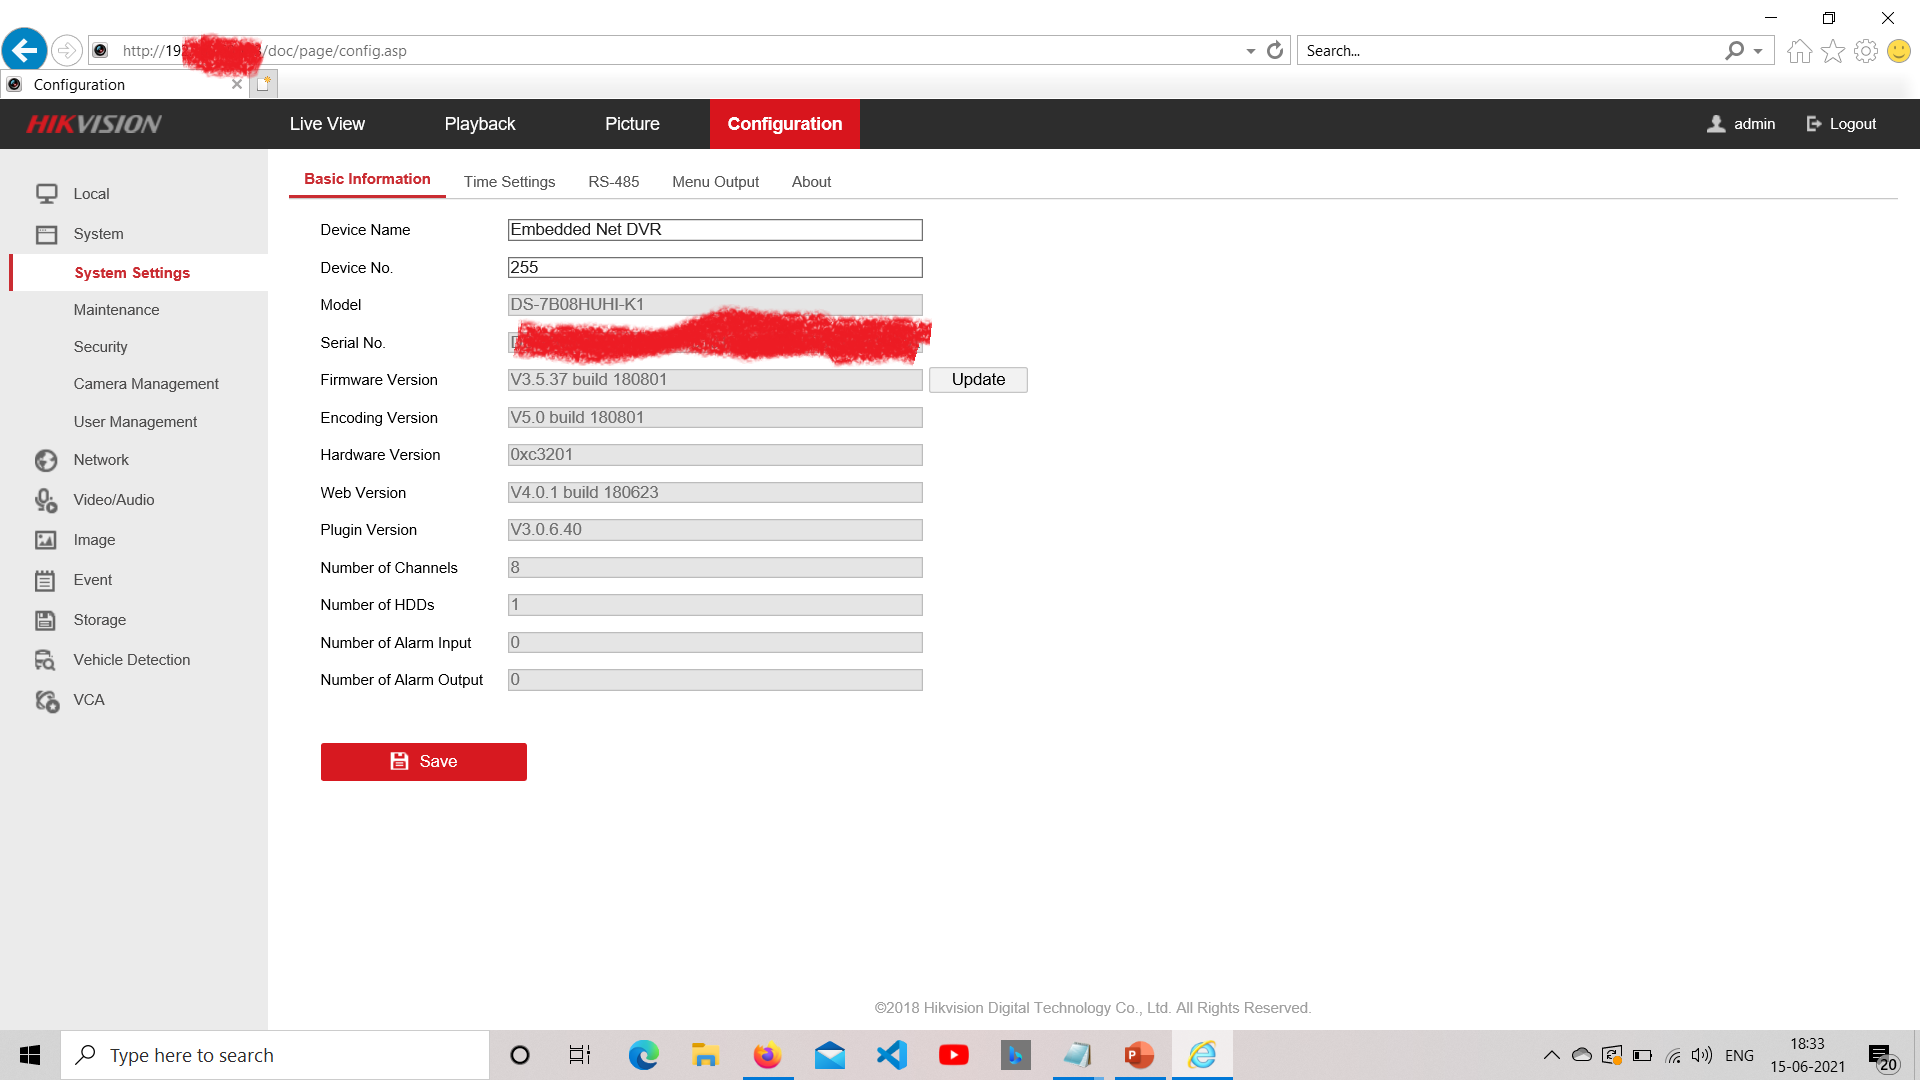Open Firefox from the taskbar
The image size is (1920, 1080).
coord(767,1055)
